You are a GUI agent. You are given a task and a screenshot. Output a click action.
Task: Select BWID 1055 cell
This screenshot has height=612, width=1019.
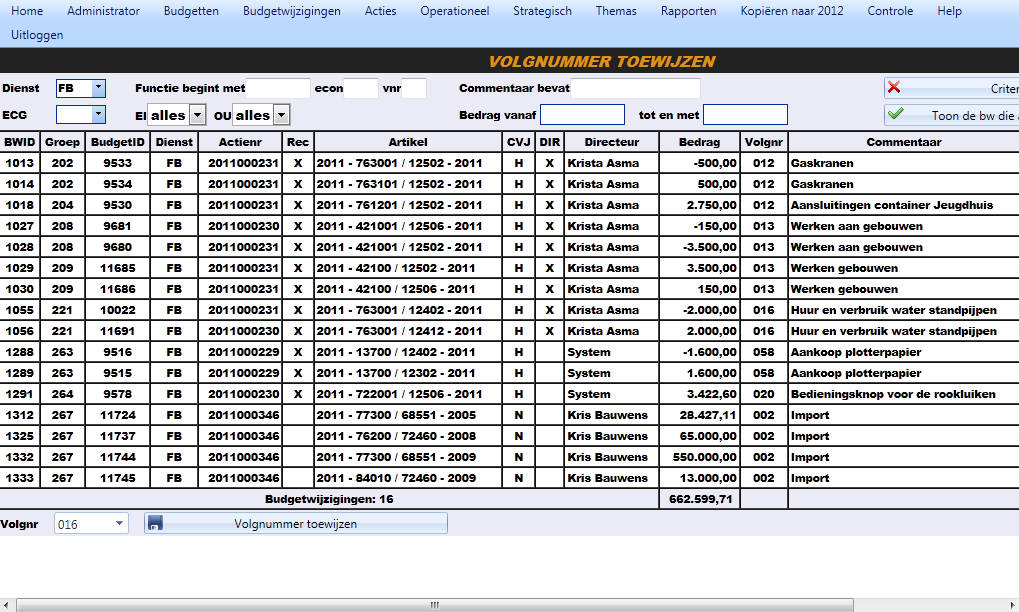(x=19, y=310)
